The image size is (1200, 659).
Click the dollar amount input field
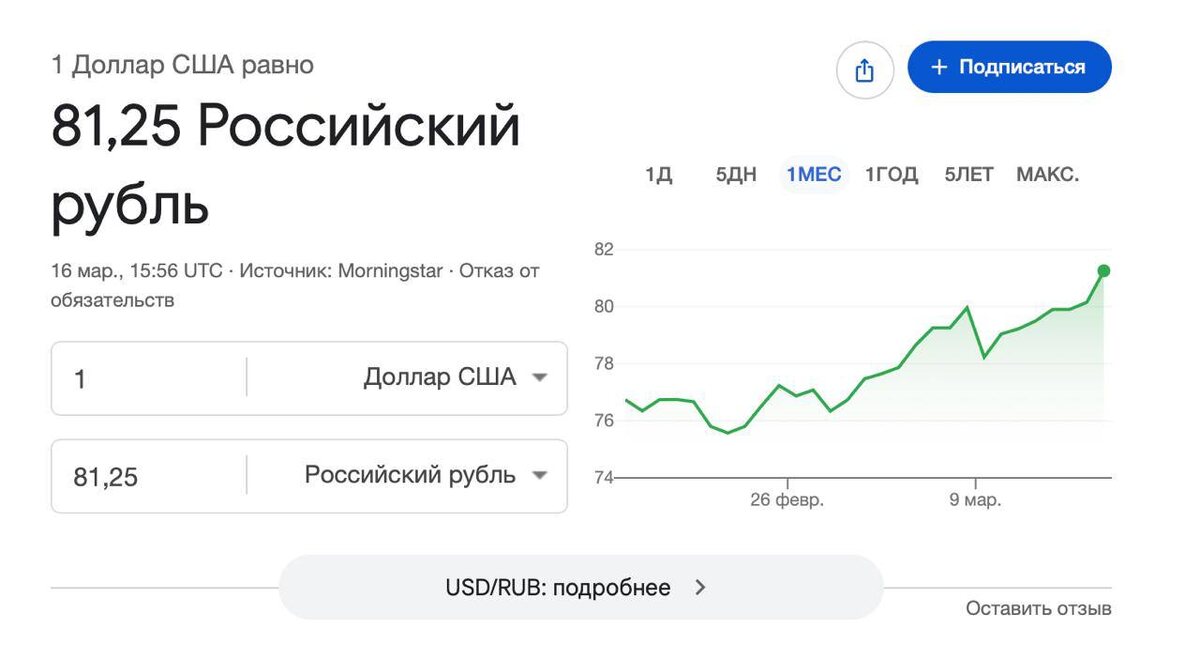coord(148,378)
